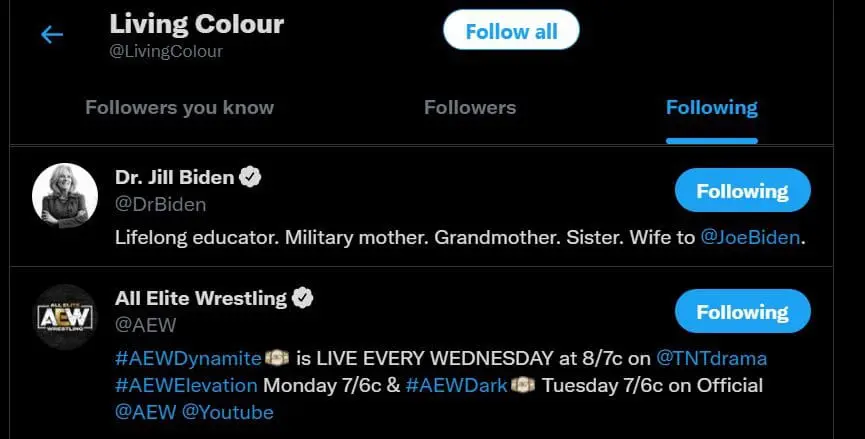Open the @TNTdrama mention
The width and height of the screenshot is (865, 439).
click(x=711, y=358)
